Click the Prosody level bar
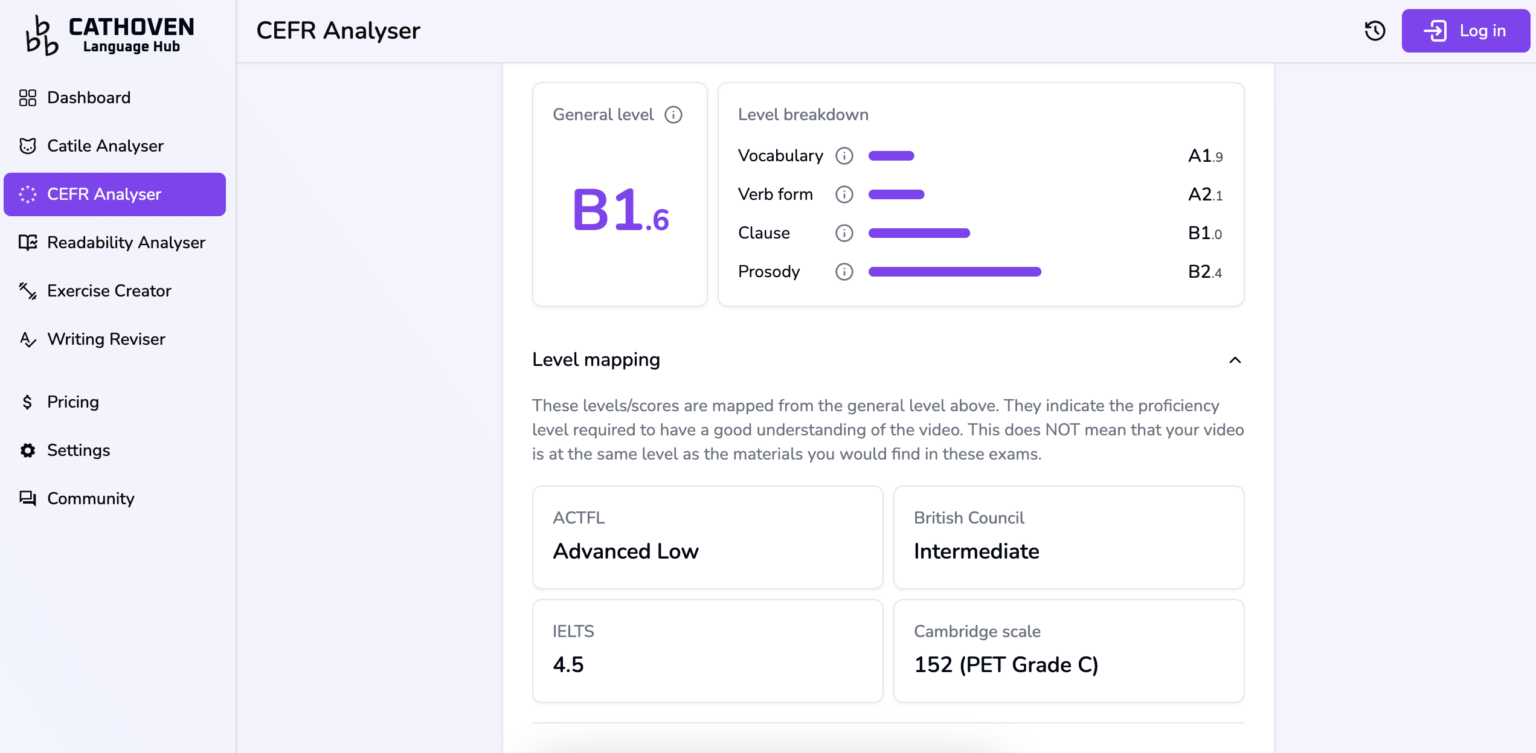Viewport: 1536px width, 753px height. 954,271
